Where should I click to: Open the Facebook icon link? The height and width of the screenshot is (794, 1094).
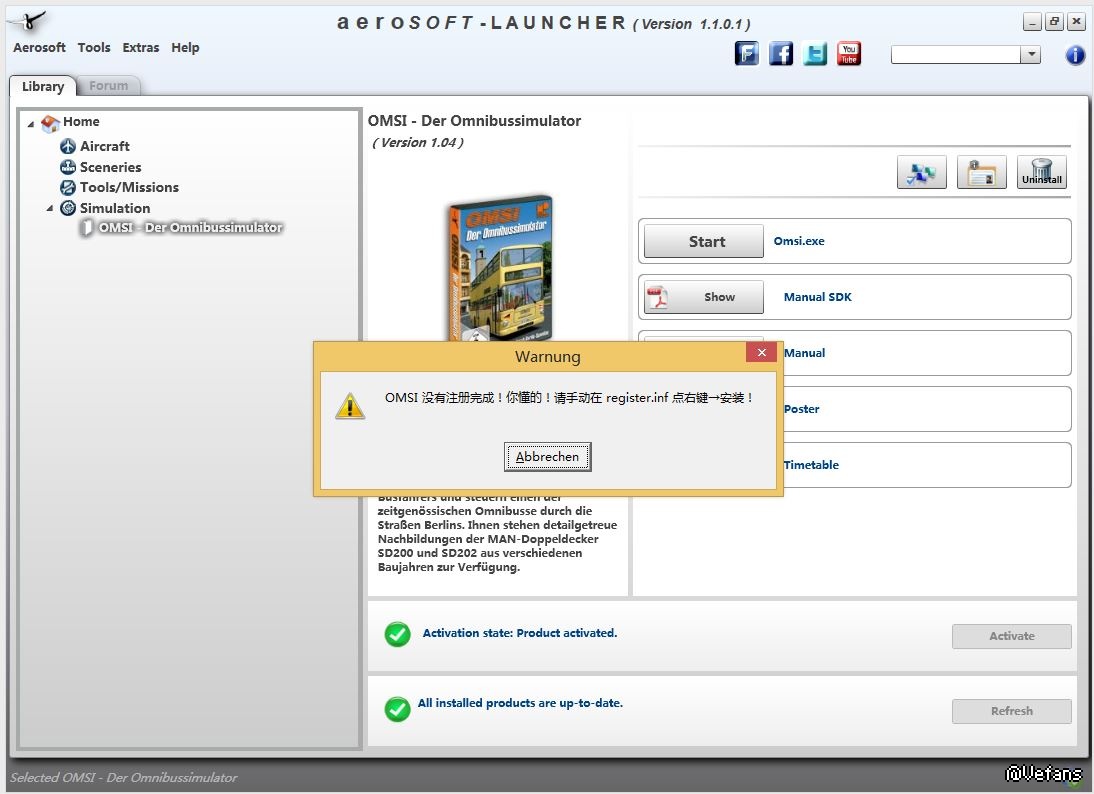[x=781, y=54]
